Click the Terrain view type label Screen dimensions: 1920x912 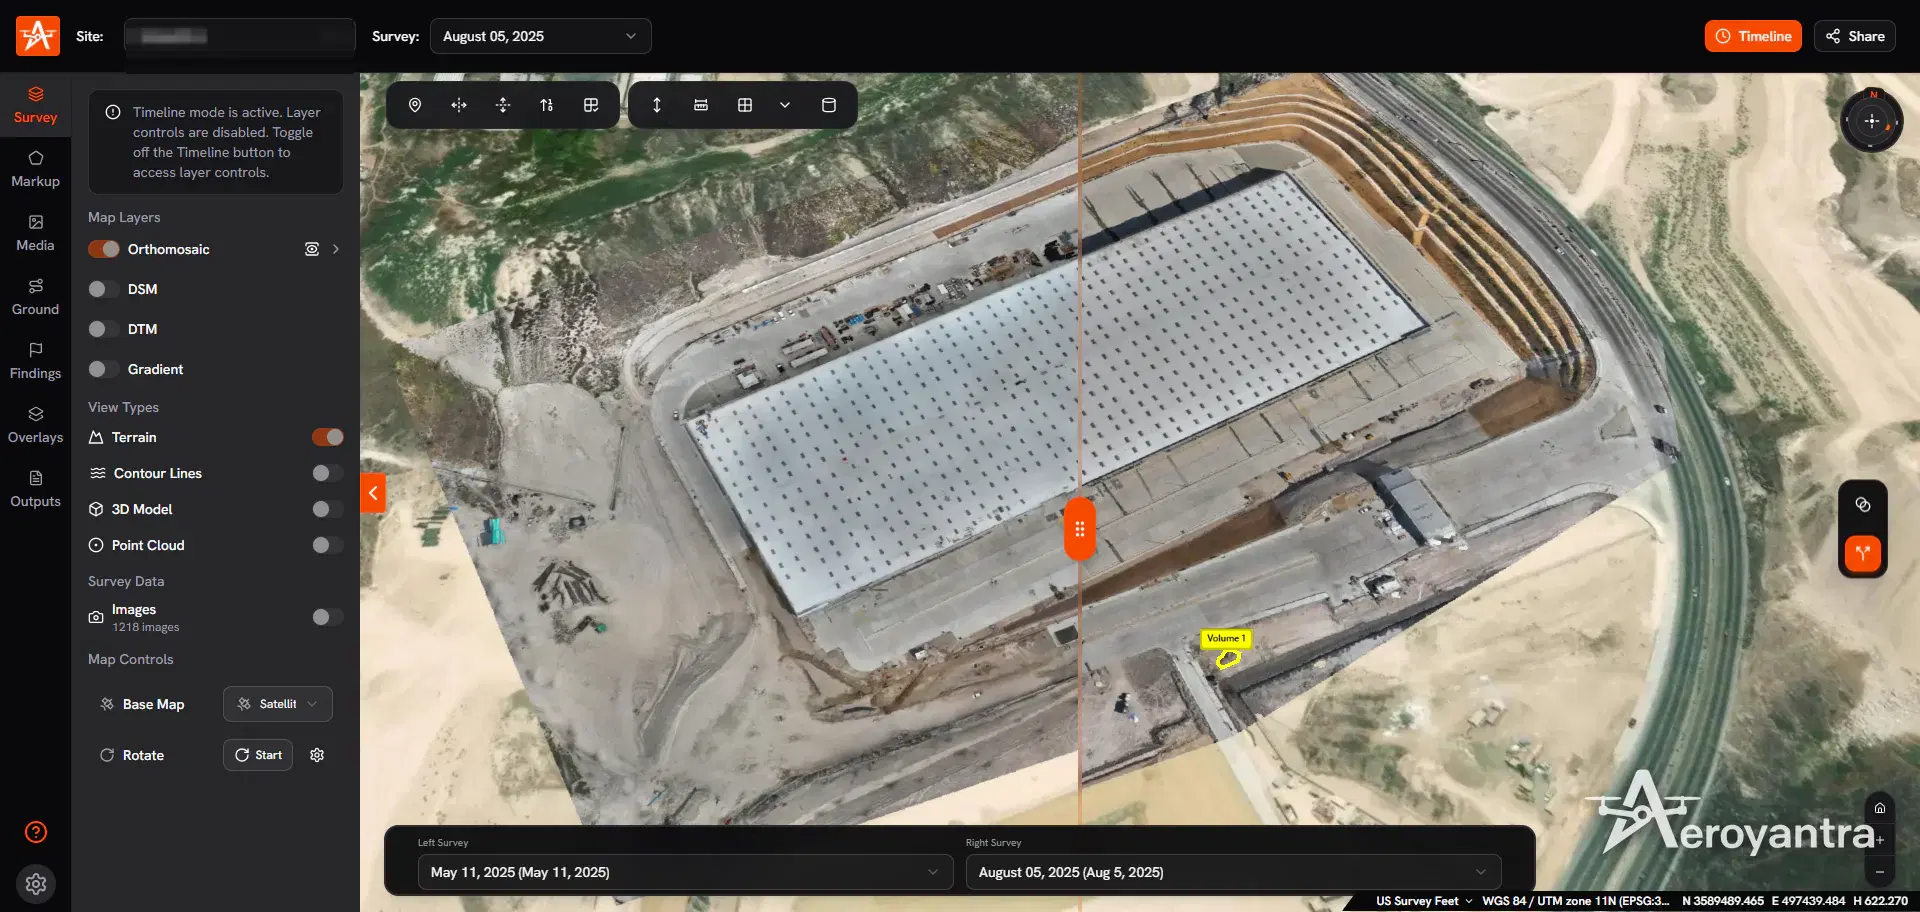pyautogui.click(x=134, y=437)
